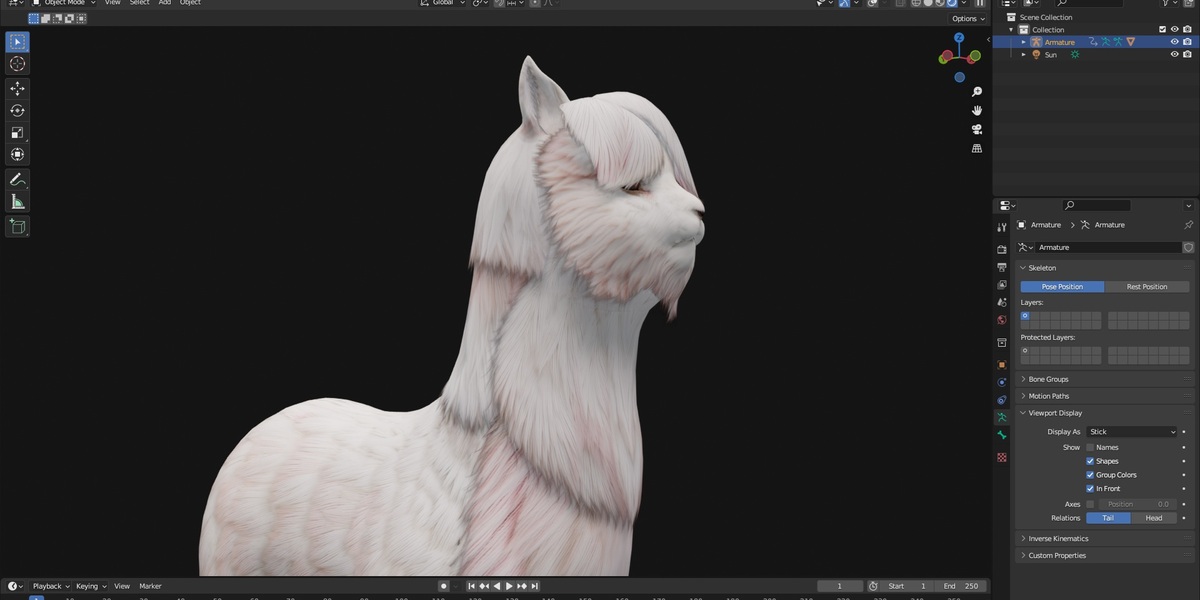Play the animation forward

tap(509, 586)
